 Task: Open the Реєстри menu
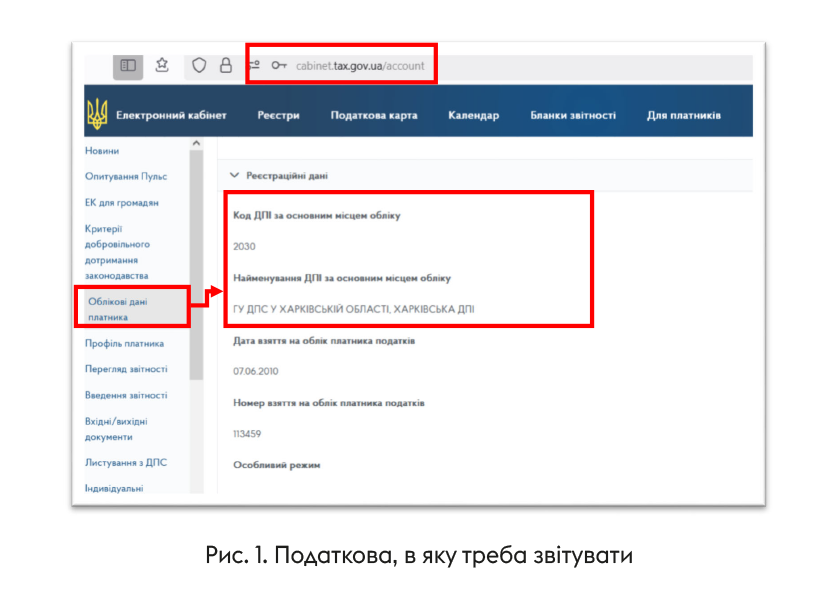point(278,115)
